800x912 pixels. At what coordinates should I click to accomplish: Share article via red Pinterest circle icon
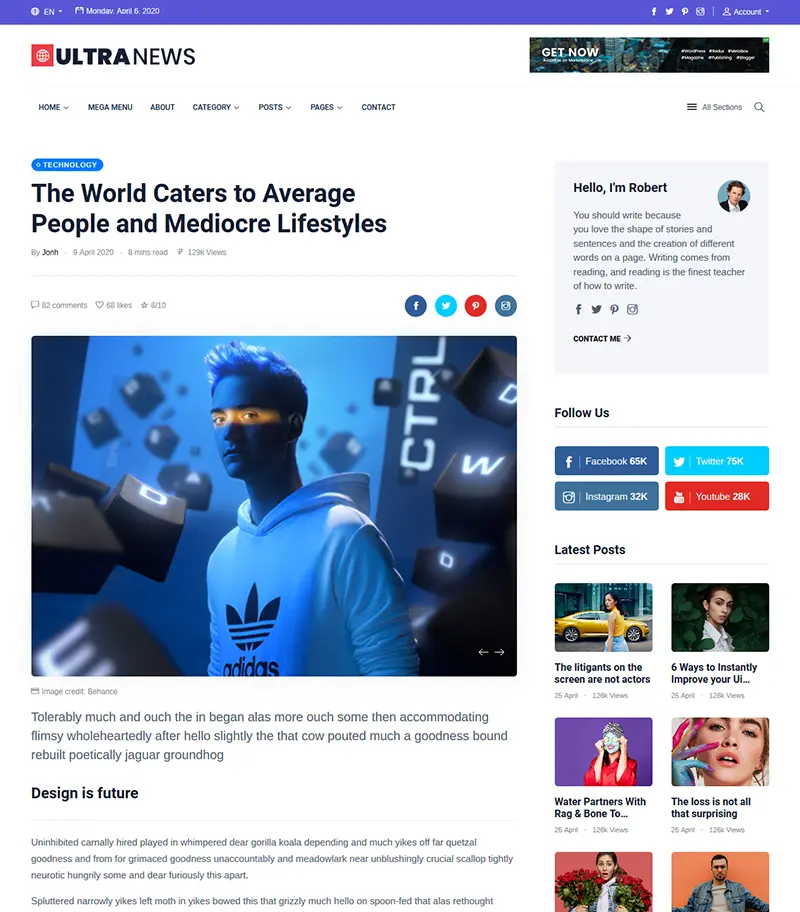click(x=475, y=306)
